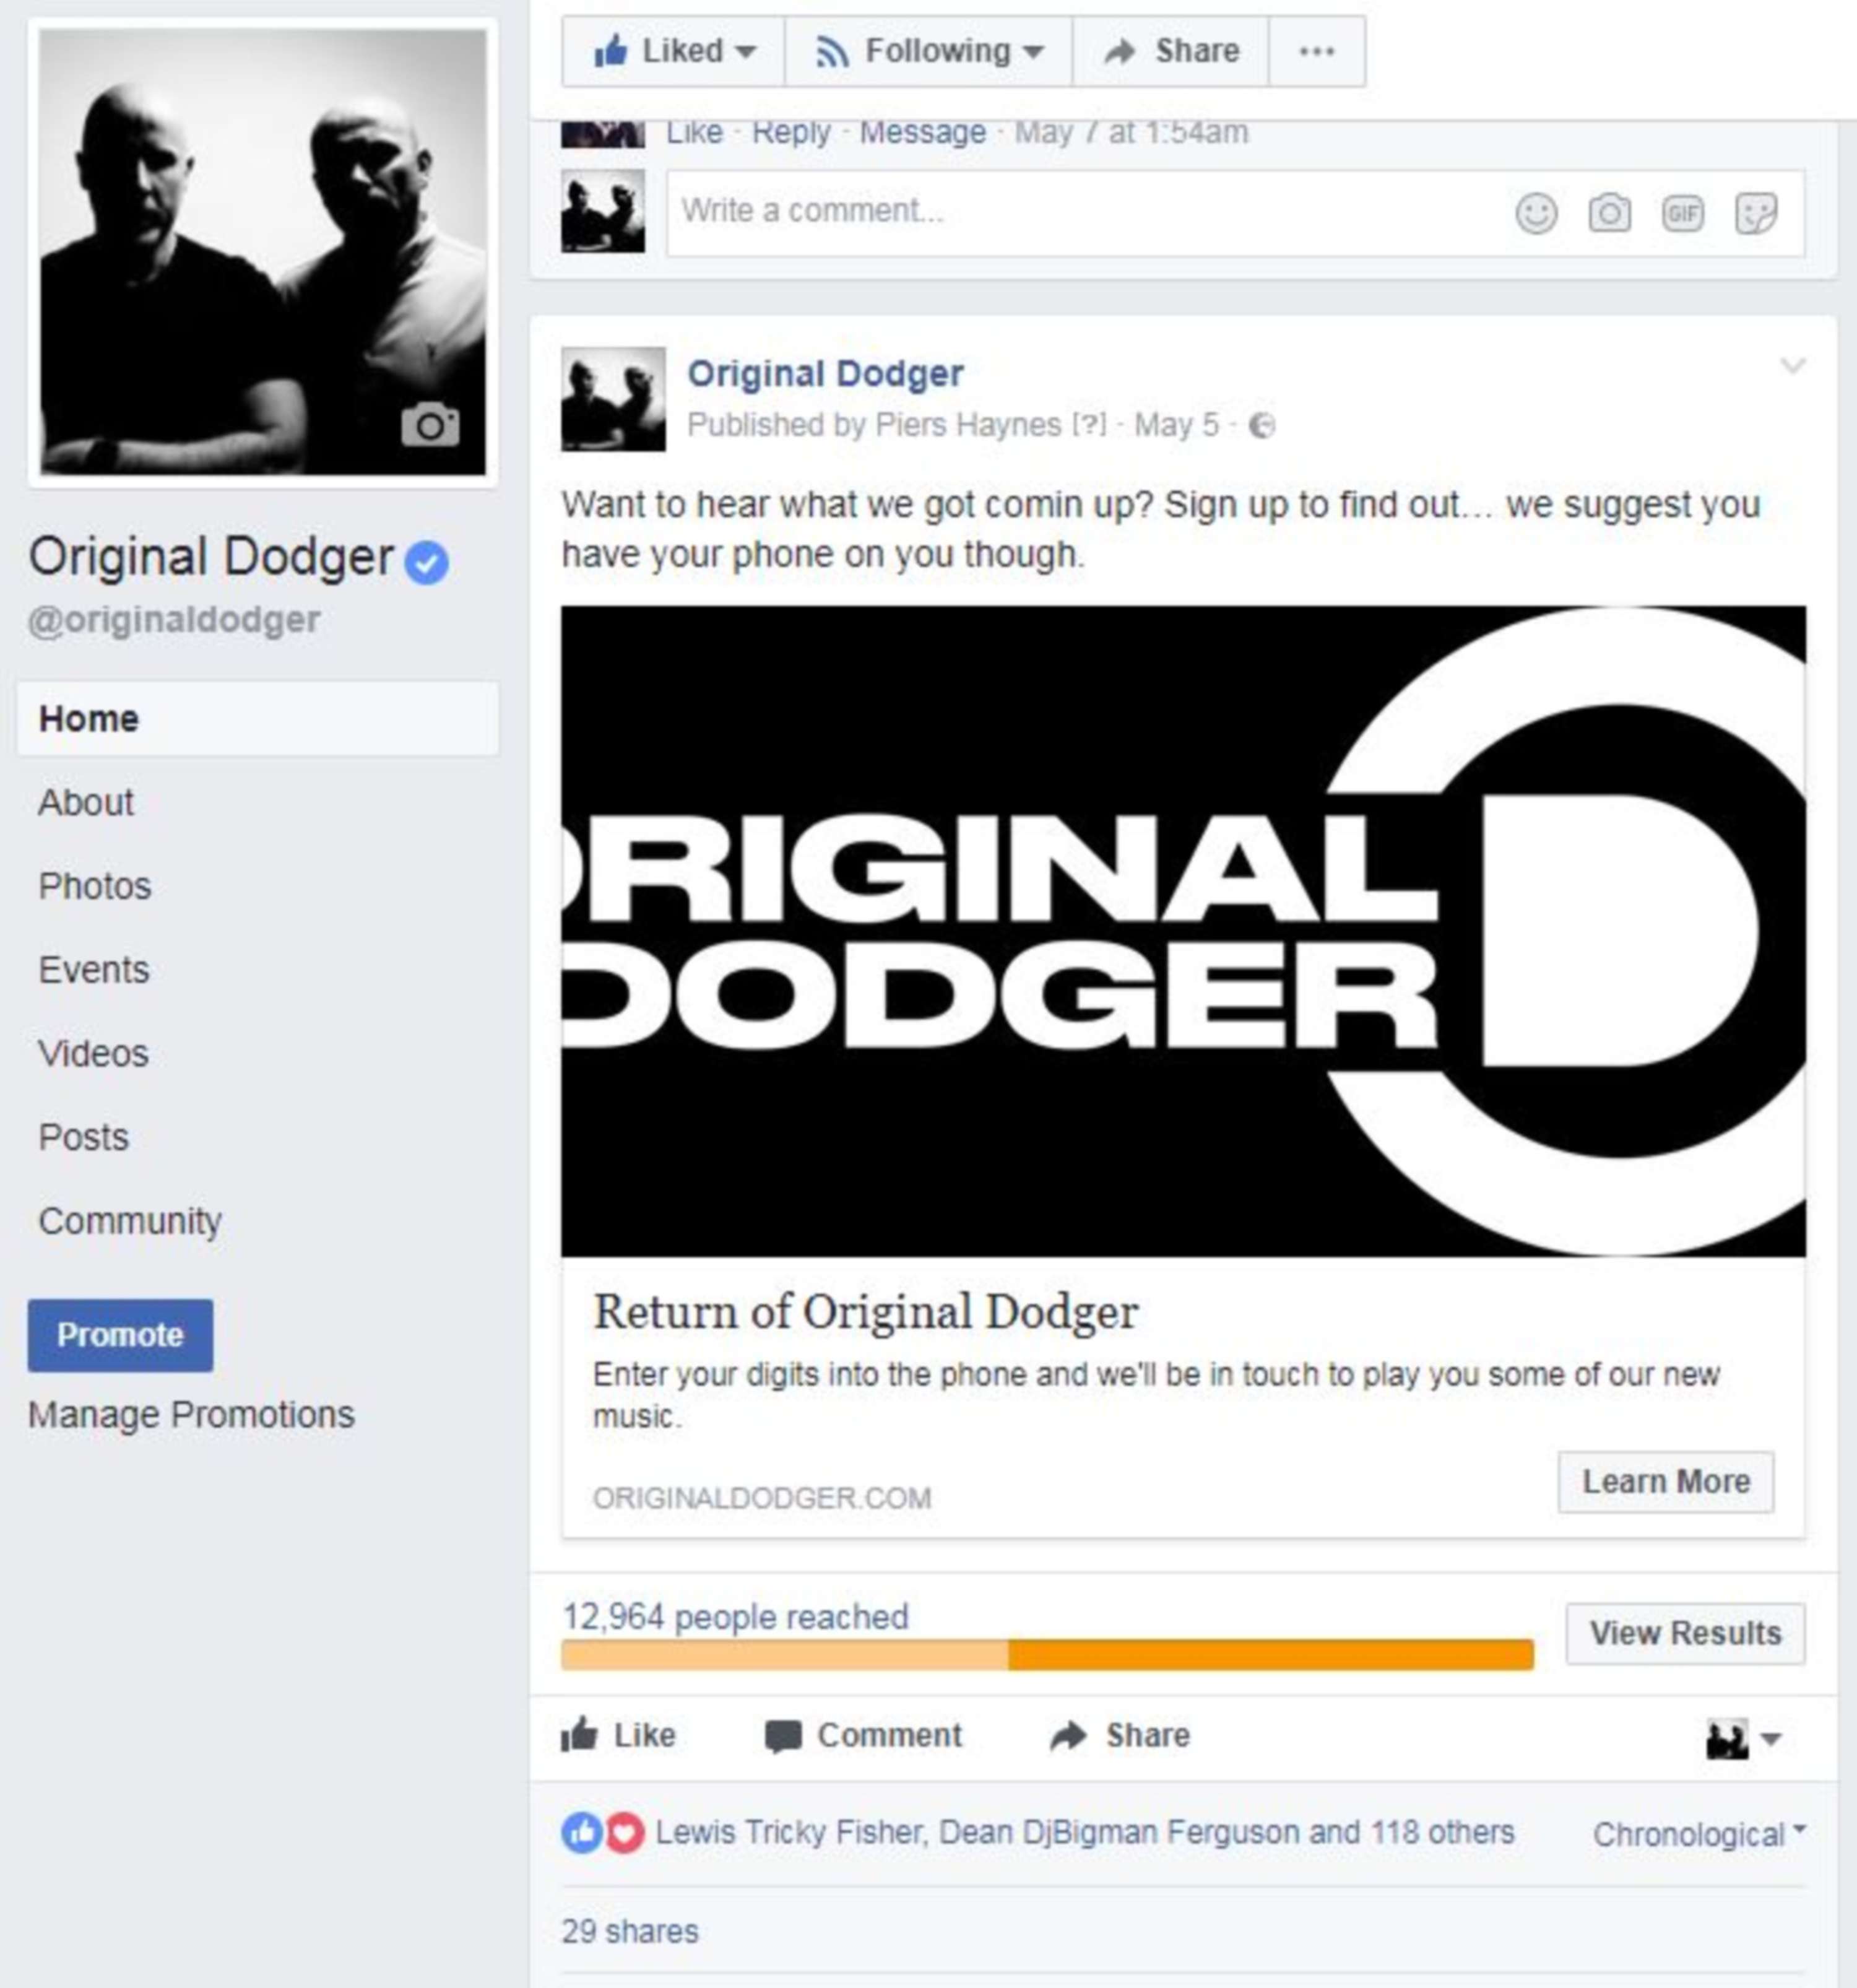Open the GIF picker in comment box
Image resolution: width=1857 pixels, height=1988 pixels.
tap(1683, 213)
